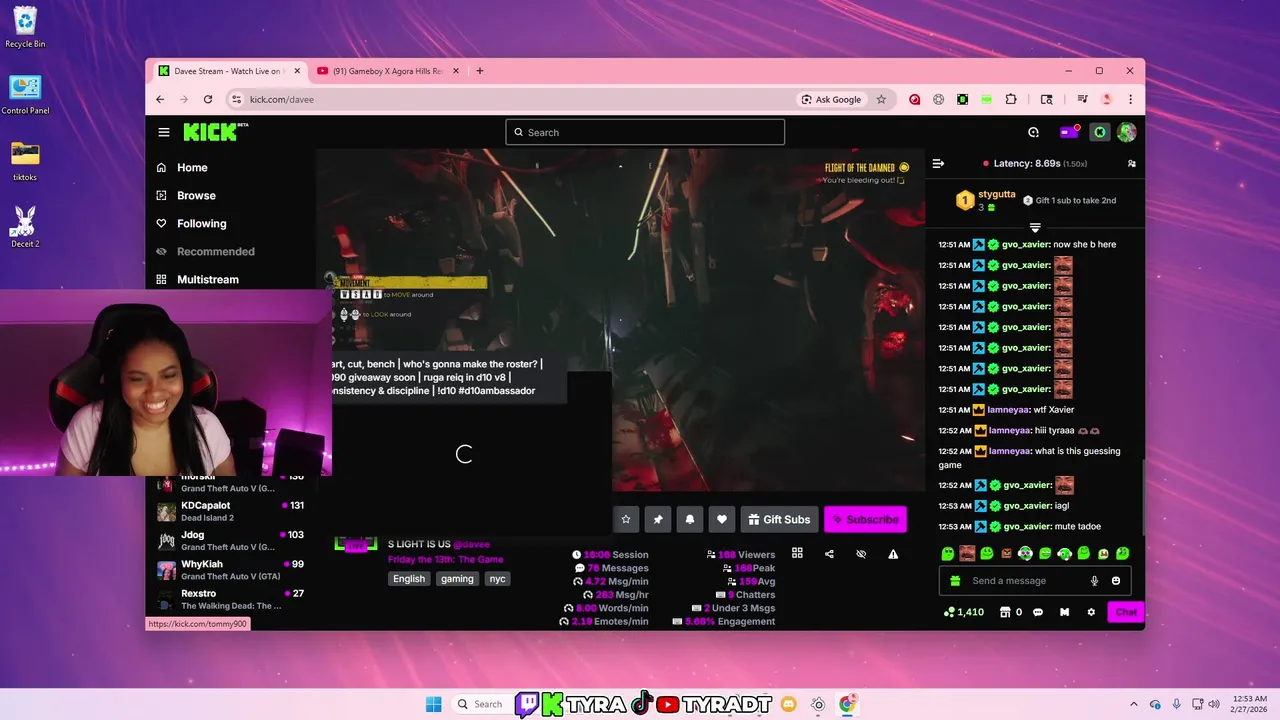Click the magenta Chat send button
The width and height of the screenshot is (1280, 720).
click(1125, 612)
